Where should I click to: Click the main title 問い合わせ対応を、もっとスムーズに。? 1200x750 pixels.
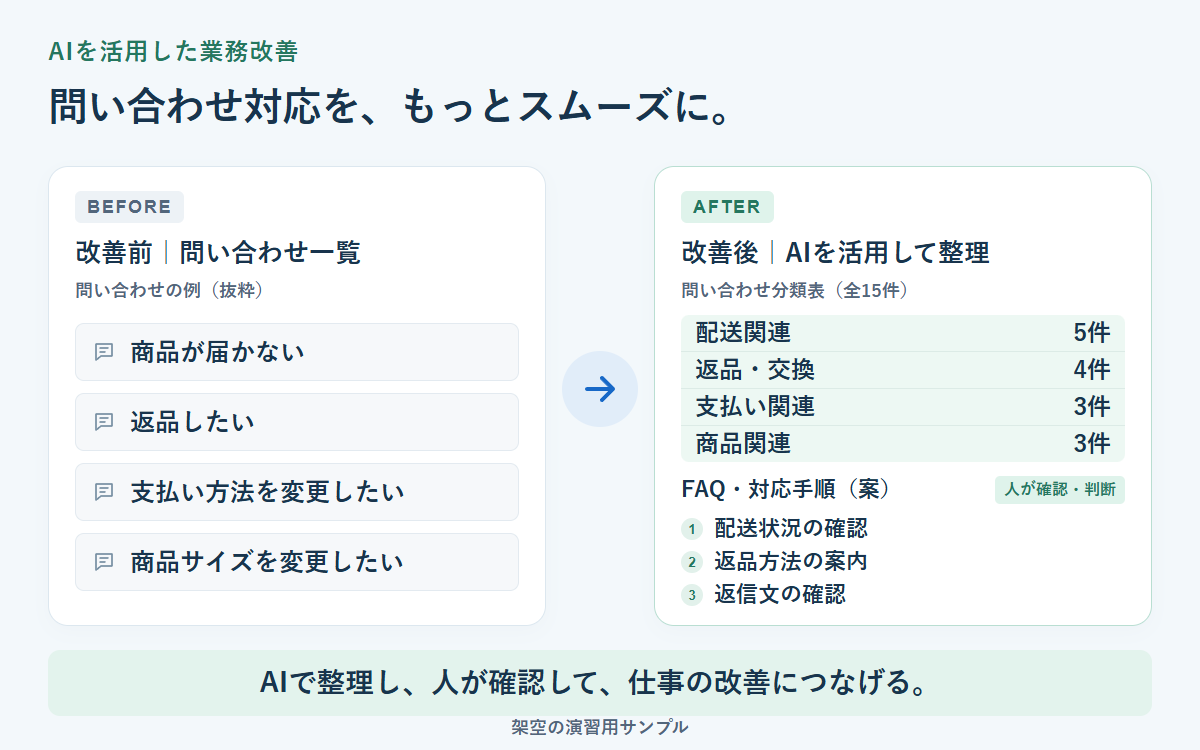pos(389,108)
